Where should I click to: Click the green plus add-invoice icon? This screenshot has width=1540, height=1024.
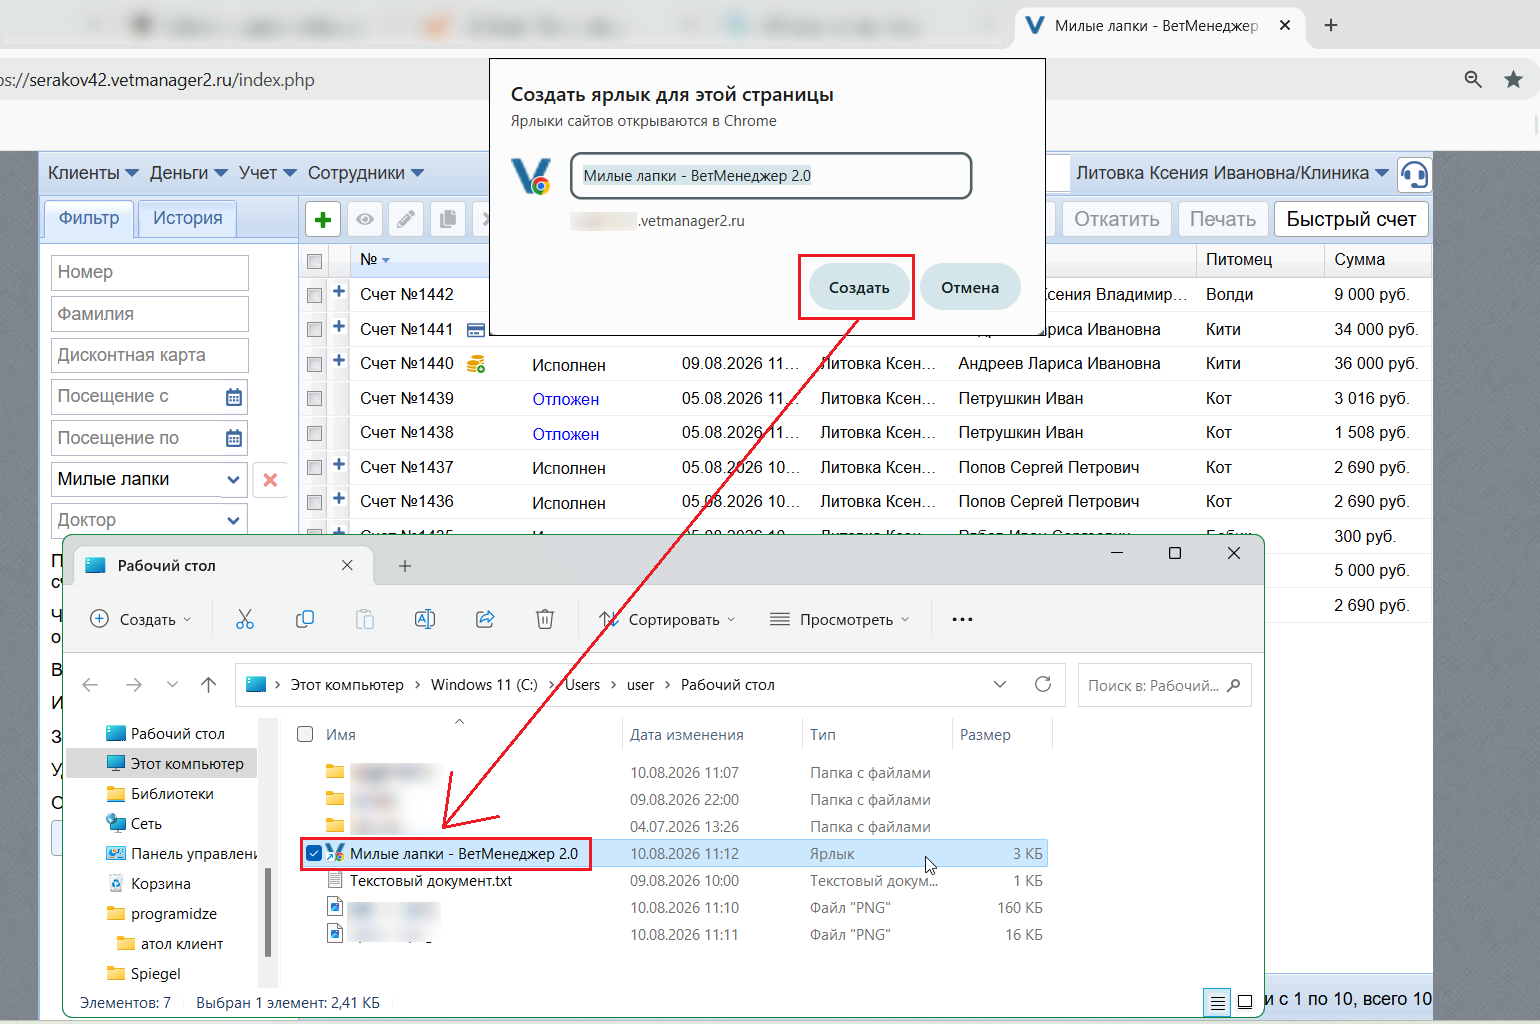[322, 219]
